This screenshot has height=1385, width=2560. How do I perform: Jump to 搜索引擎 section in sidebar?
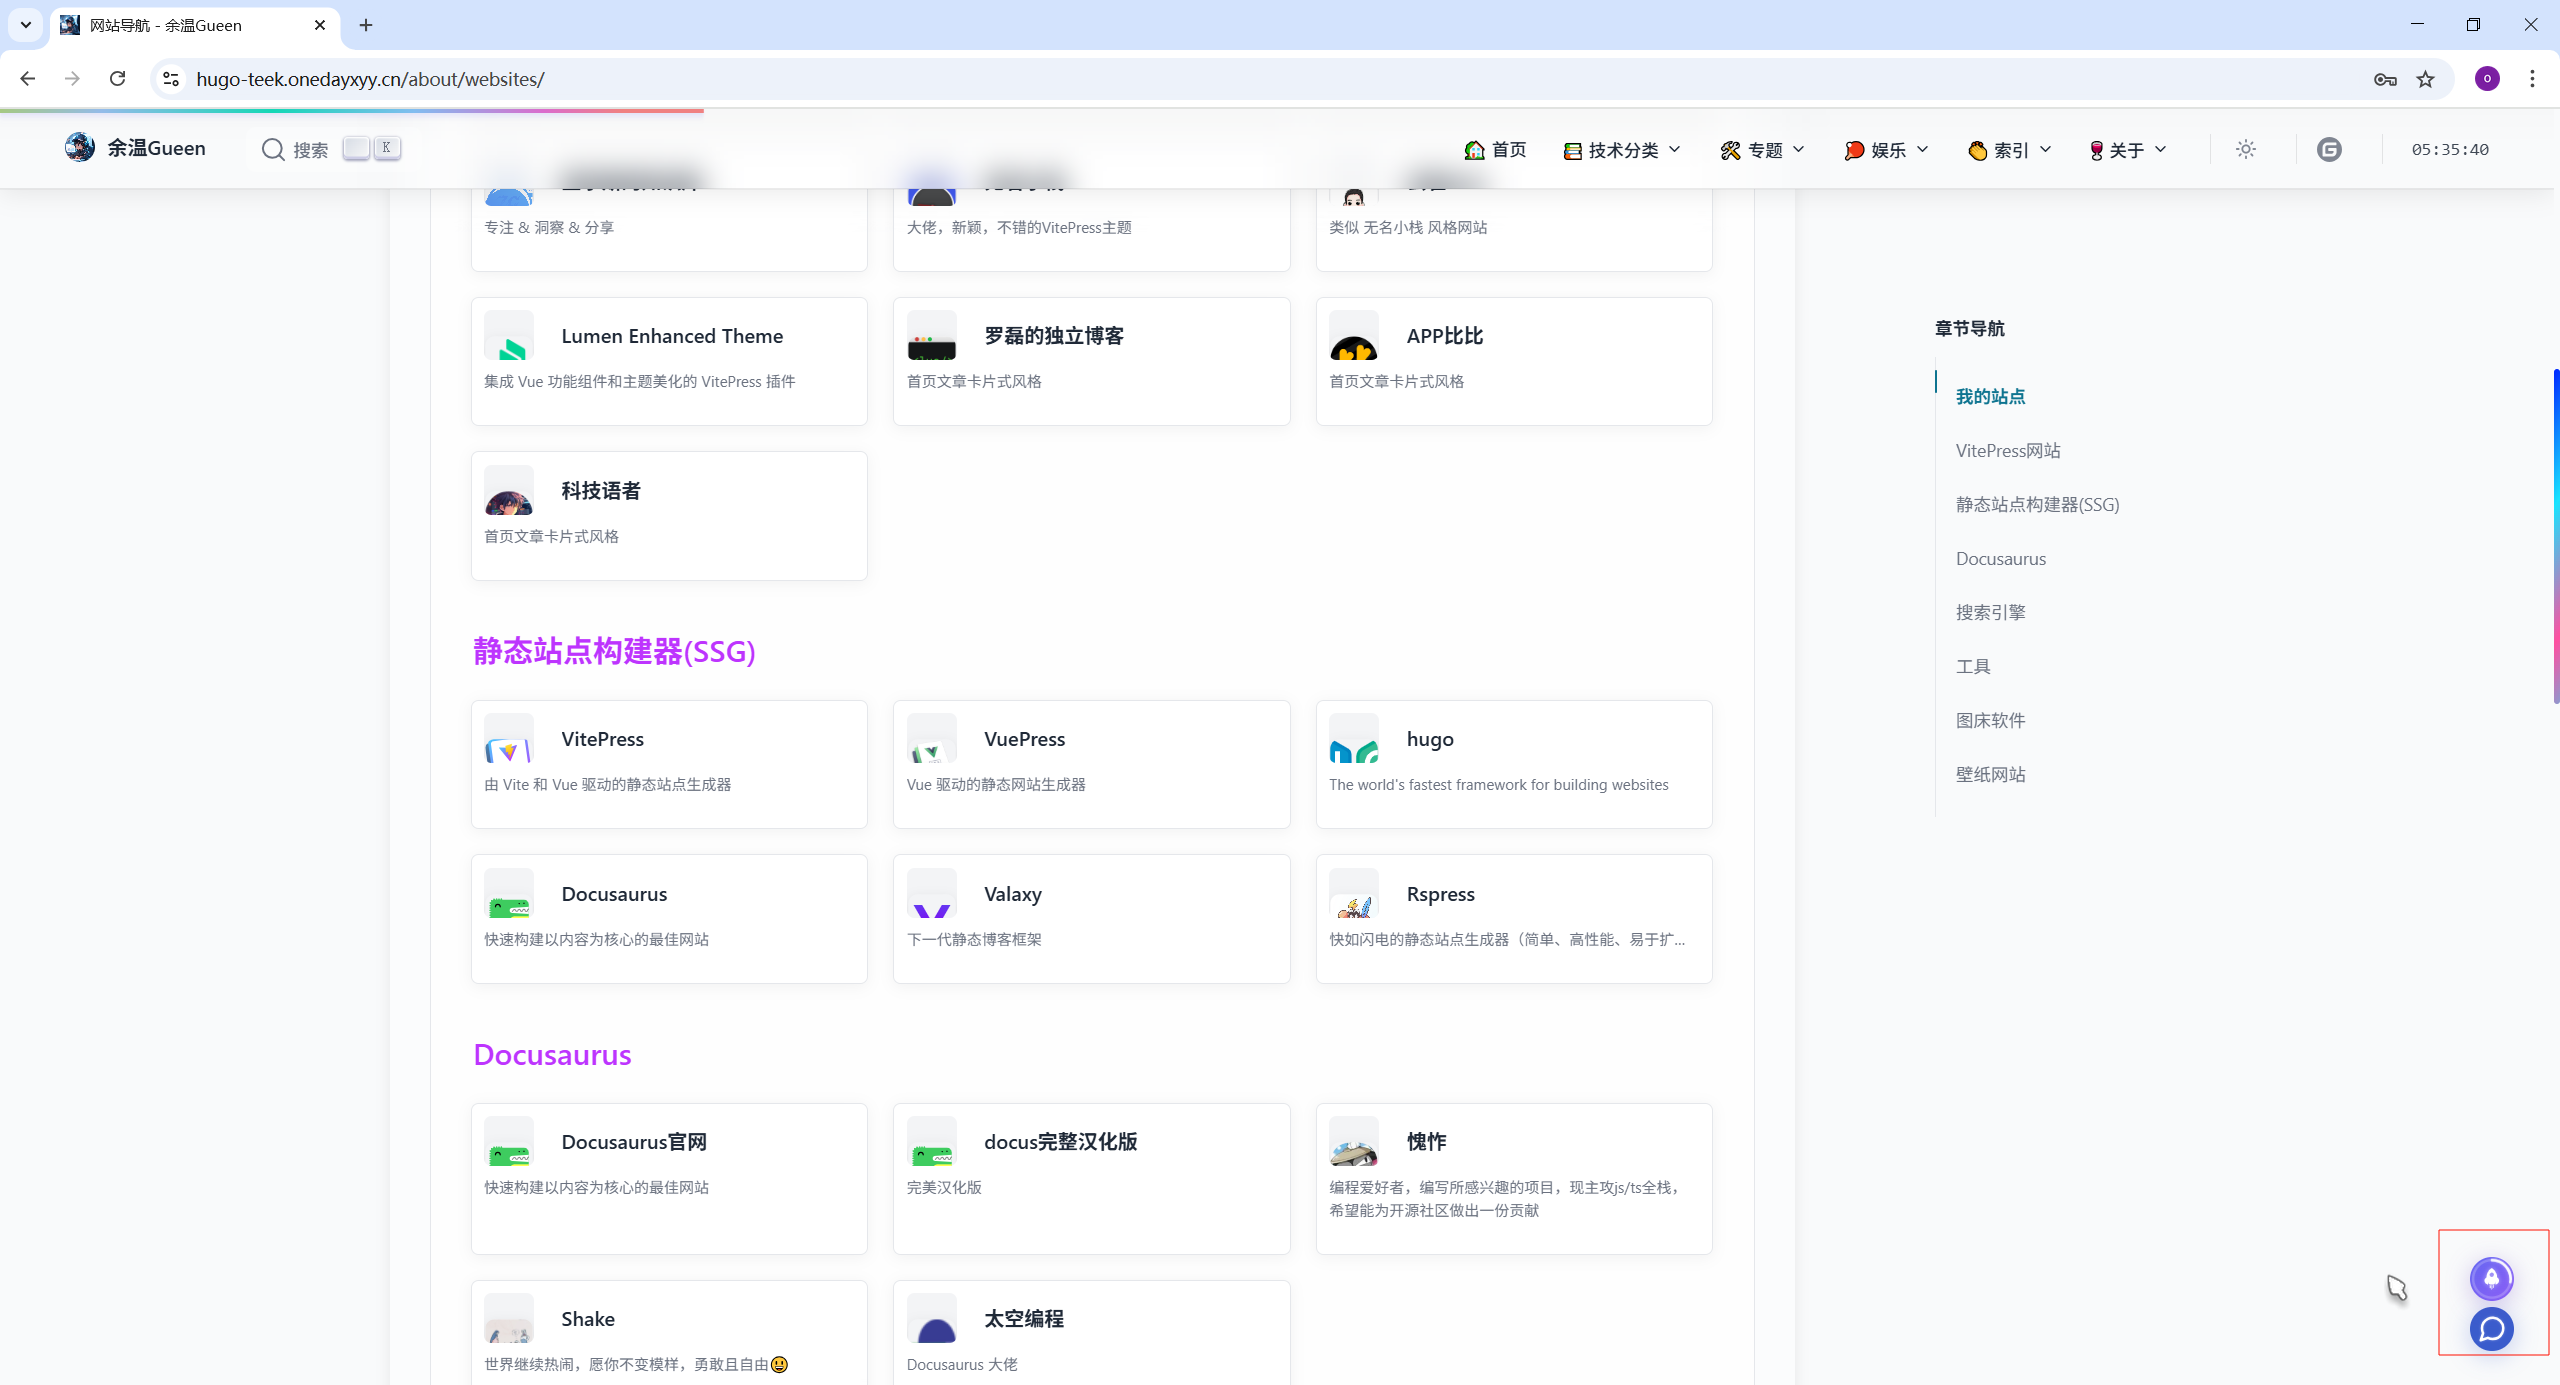[1990, 612]
